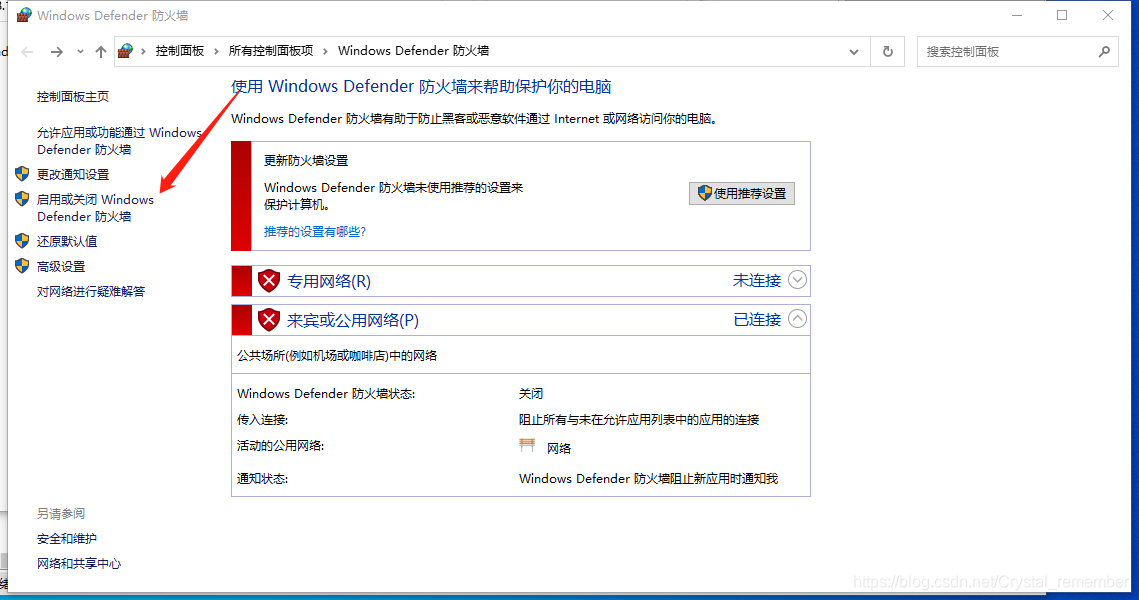
Task: Open recent locations dropdown next to forward arrow
Action: 80,52
